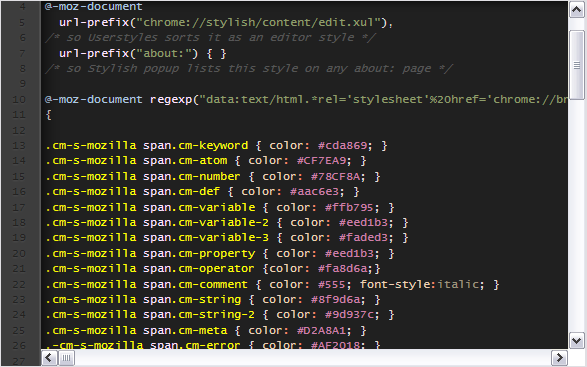This screenshot has width=587, height=367.
Task: Click the string "about:" on line 7
Action: 163,53
